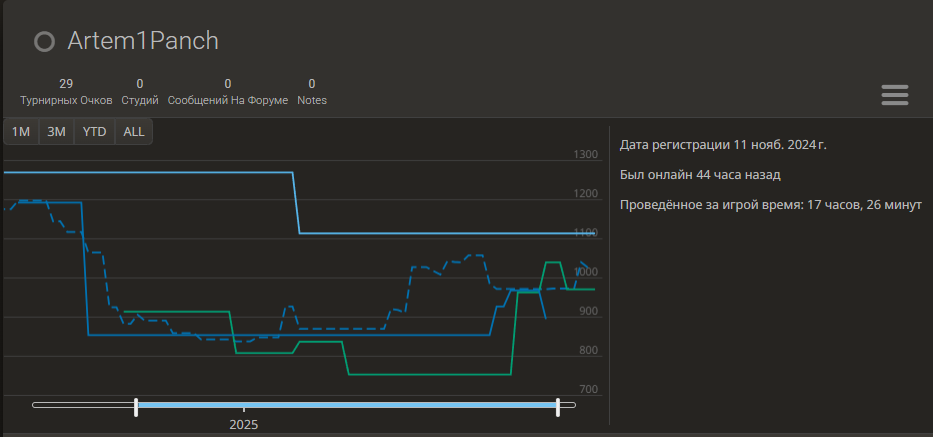Viewport: 933px width, 437px height.
Task: Open the 0 Сообщений На Форуме stat
Action: click(228, 92)
